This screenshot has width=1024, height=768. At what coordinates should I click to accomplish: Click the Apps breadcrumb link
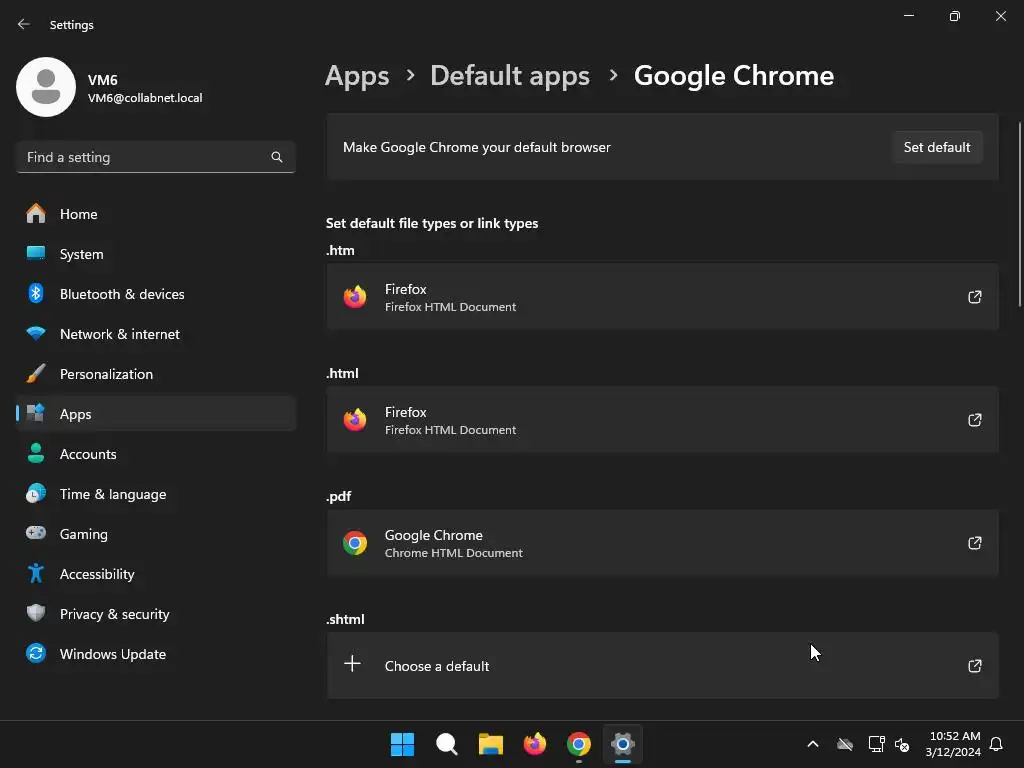[x=357, y=76]
